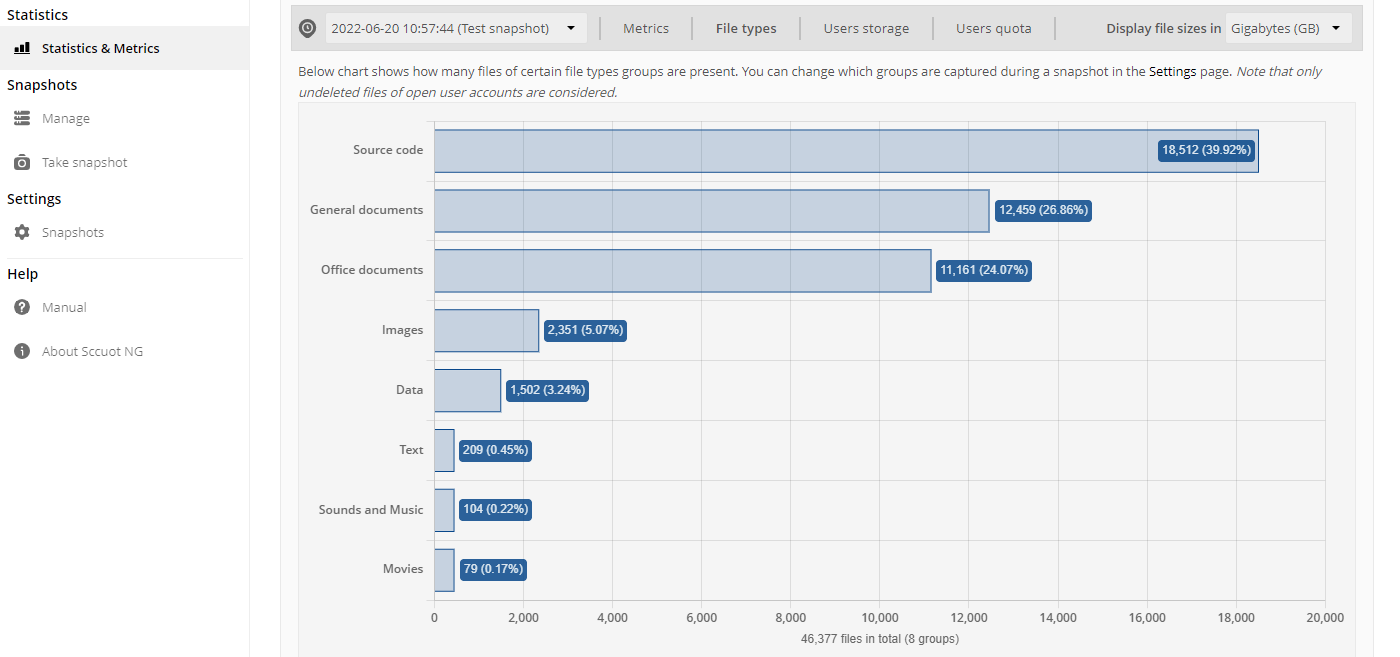Click the snapshot clock icon in toolbar
1400x657 pixels.
tap(308, 28)
